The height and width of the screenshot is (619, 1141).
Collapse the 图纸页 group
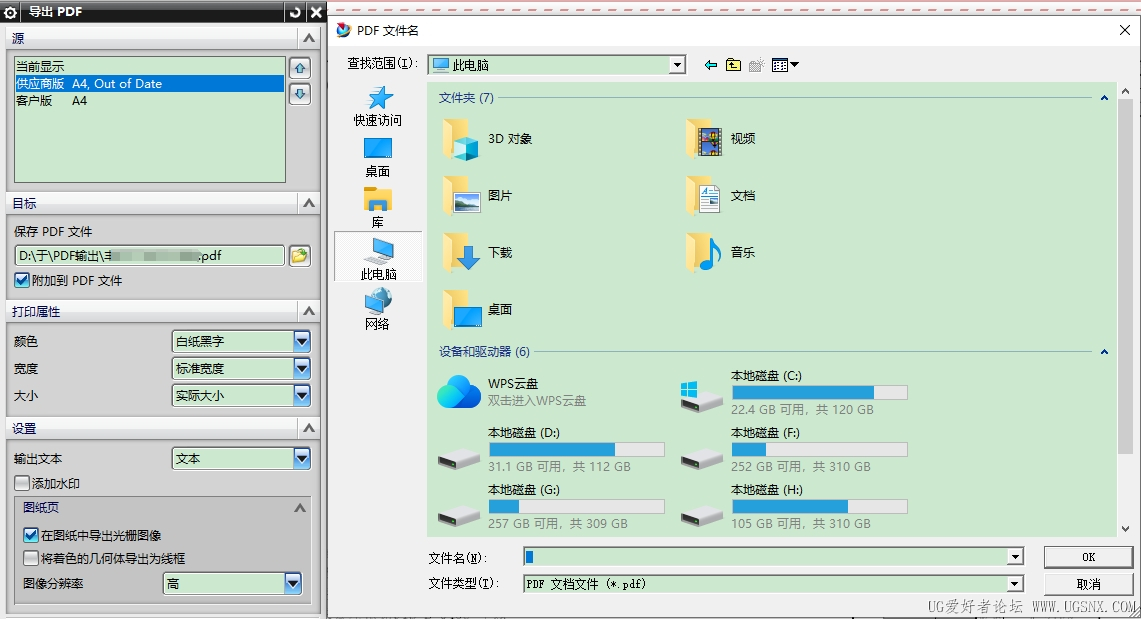pos(300,508)
